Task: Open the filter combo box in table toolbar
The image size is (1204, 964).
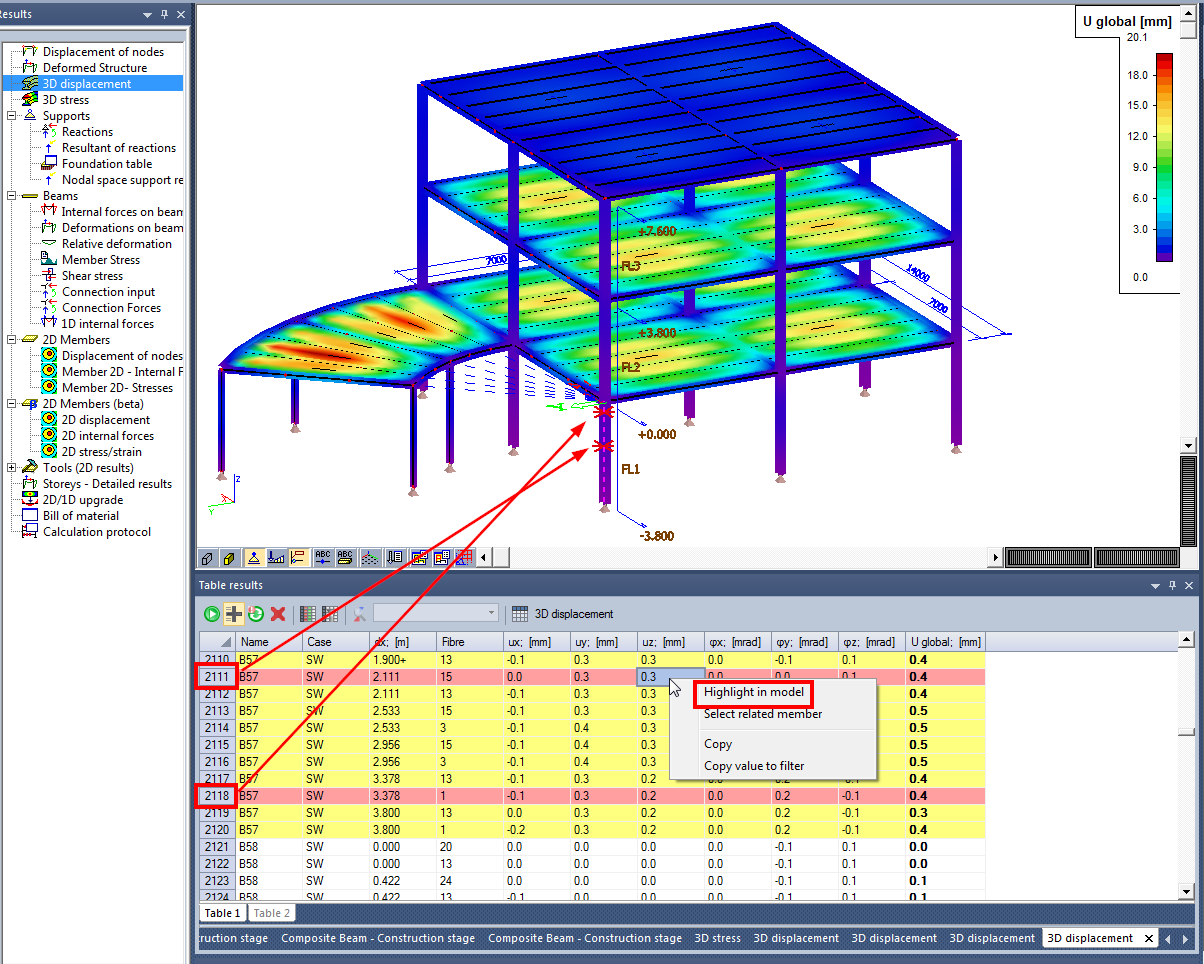Action: point(435,613)
